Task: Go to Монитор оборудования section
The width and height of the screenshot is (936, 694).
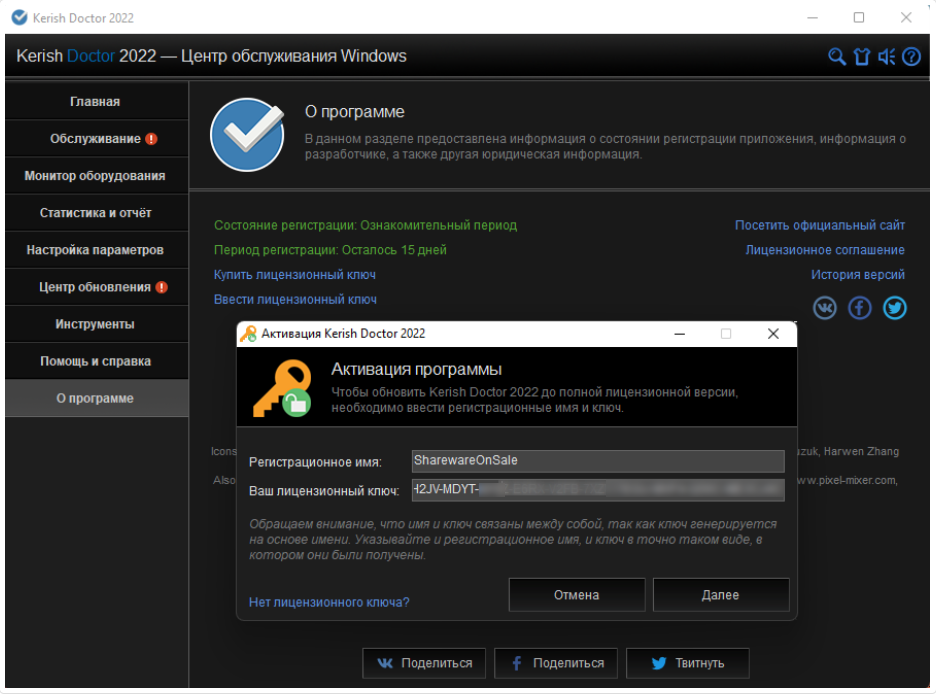Action: coord(95,176)
